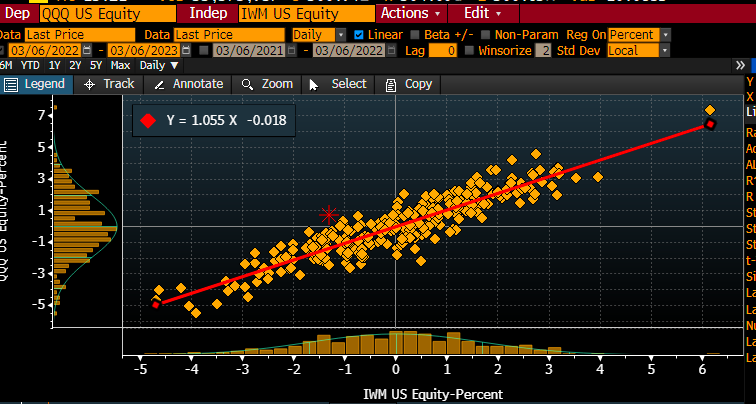Select the 5Y range tab
The width and height of the screenshot is (756, 404).
[96, 66]
